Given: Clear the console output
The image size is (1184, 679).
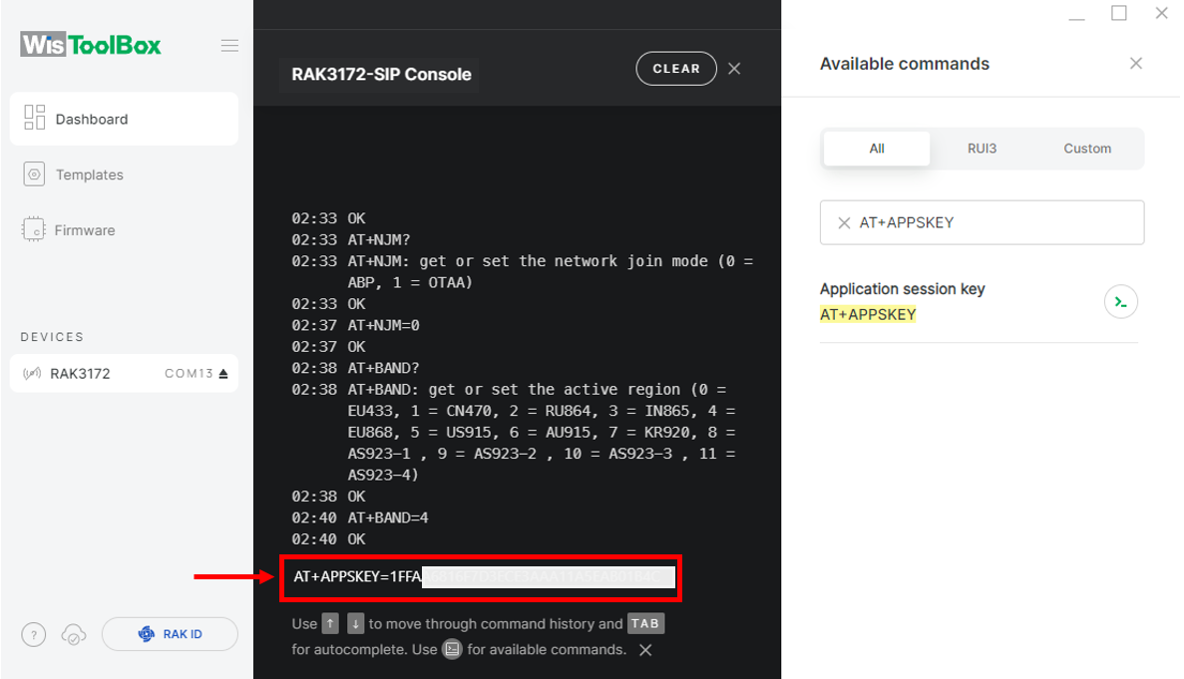Looking at the screenshot, I should (x=676, y=69).
